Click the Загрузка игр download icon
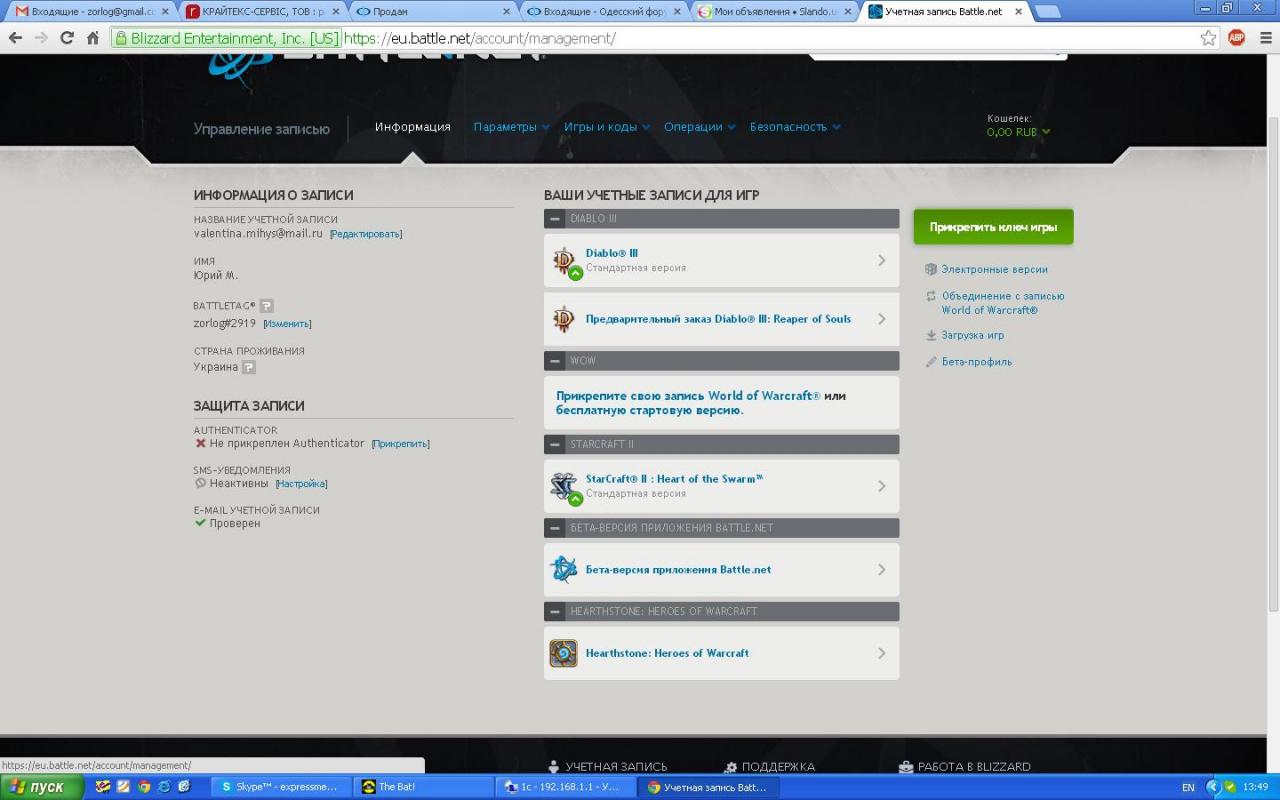This screenshot has height=800, width=1280. coord(931,336)
